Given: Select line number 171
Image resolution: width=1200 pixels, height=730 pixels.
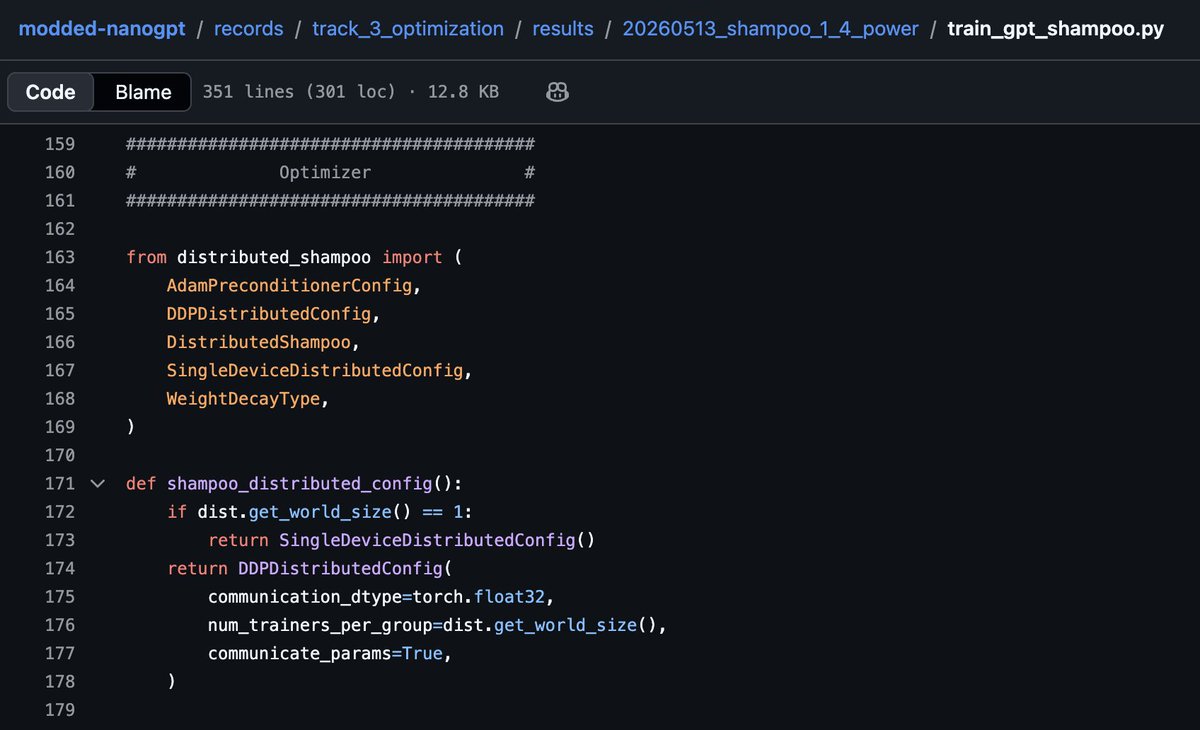Looking at the screenshot, I should [x=60, y=484].
